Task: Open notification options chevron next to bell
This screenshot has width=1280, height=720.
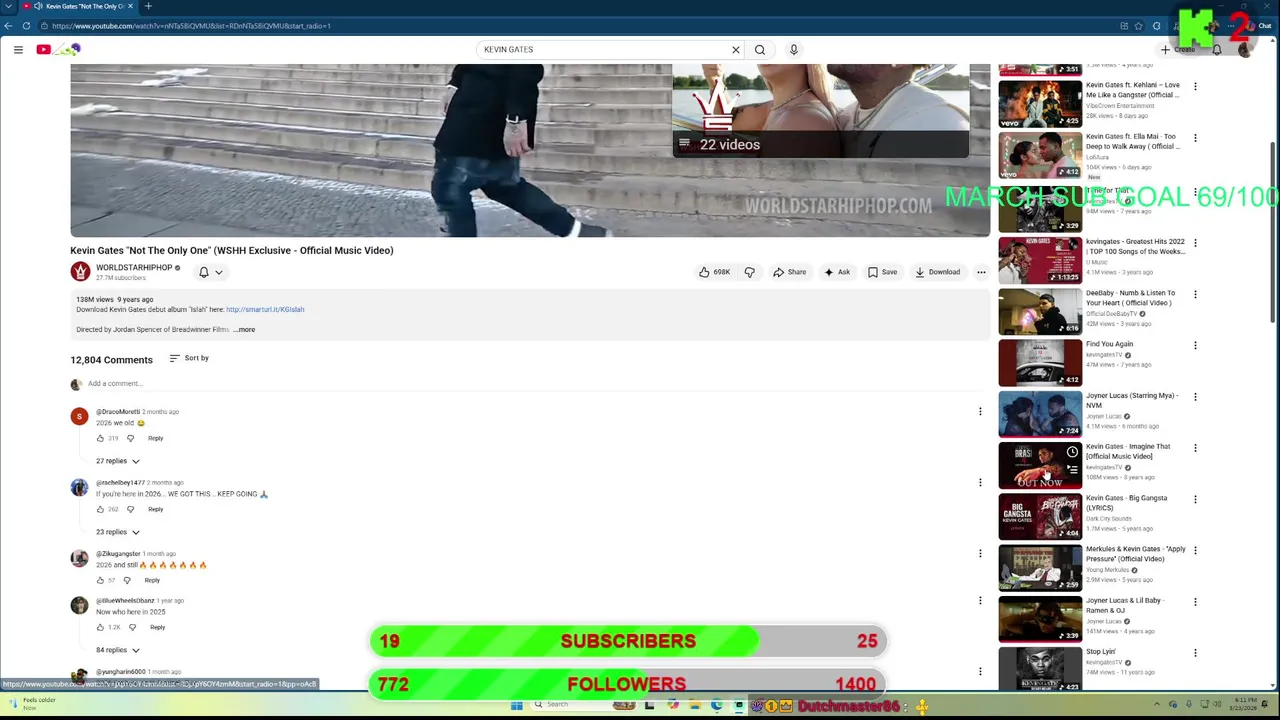Action: click(x=219, y=272)
